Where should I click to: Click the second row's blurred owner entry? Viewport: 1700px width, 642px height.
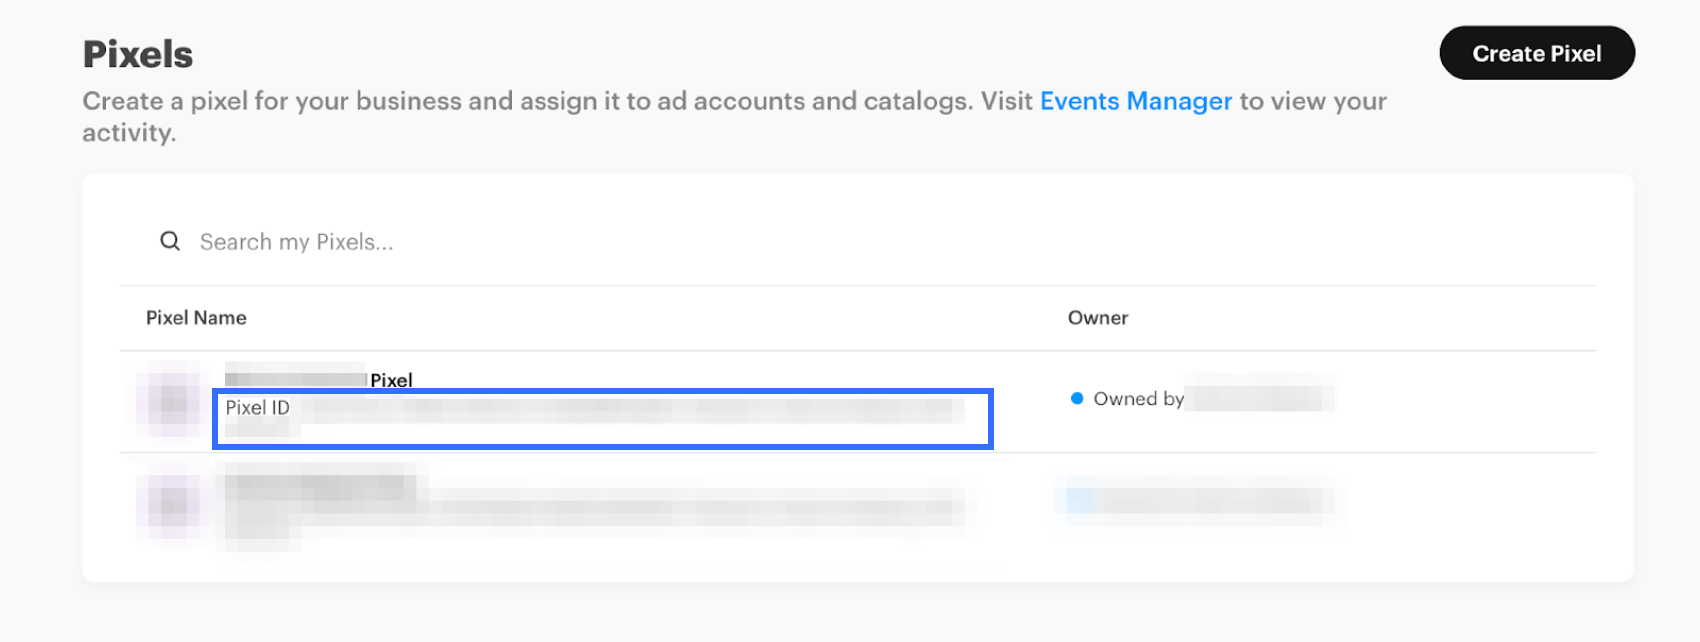(x=1198, y=500)
